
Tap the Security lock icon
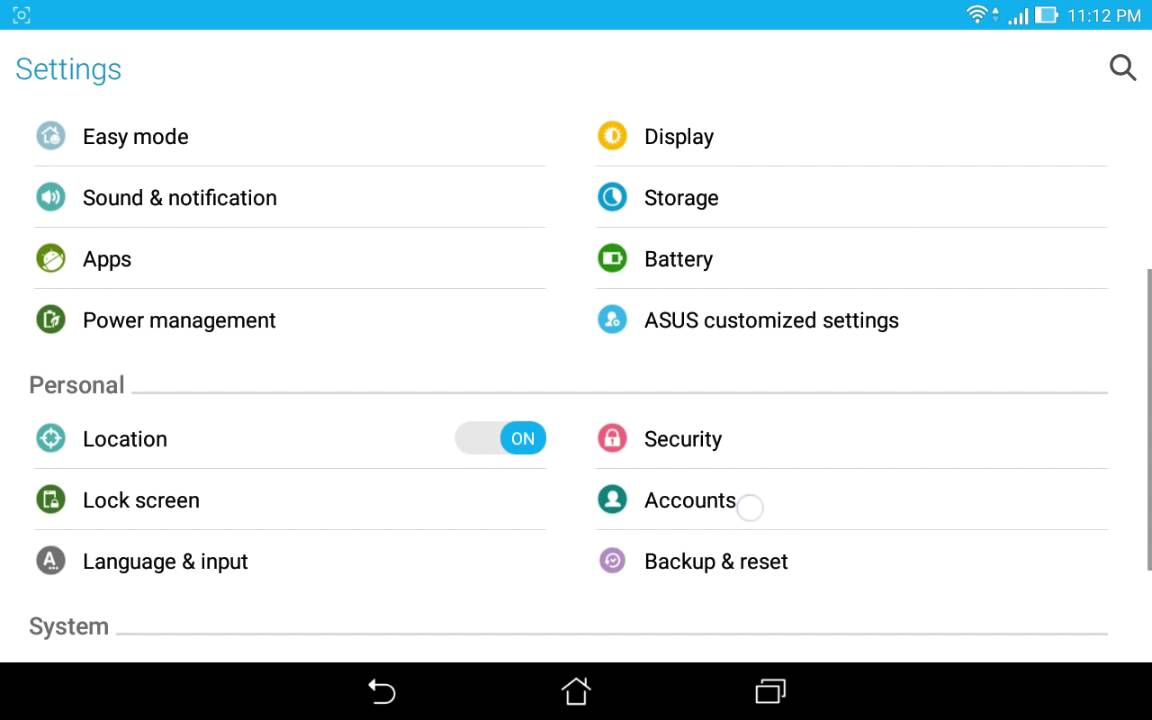pyautogui.click(x=612, y=438)
